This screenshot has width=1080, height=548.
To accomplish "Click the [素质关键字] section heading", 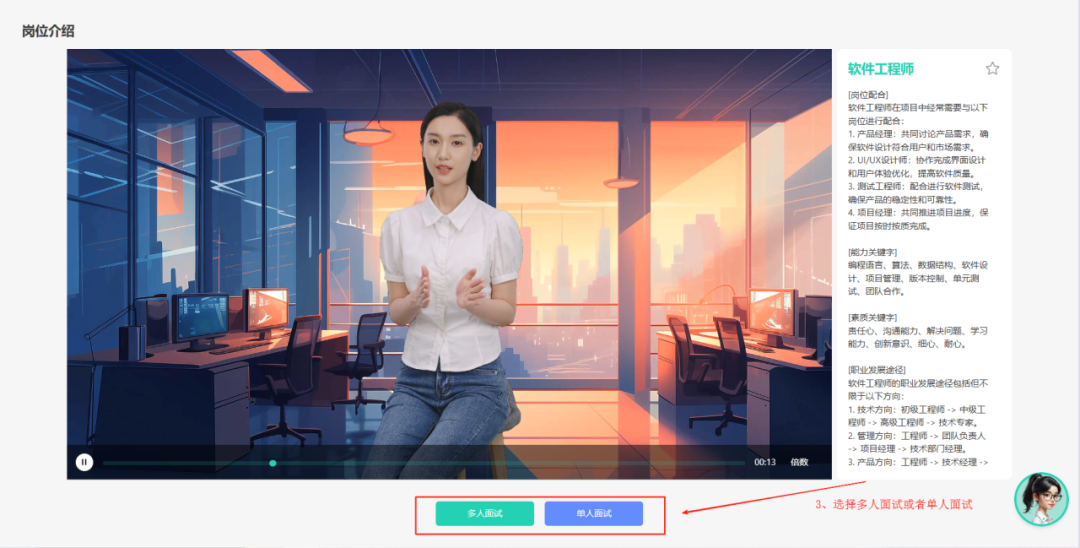I will (872, 317).
